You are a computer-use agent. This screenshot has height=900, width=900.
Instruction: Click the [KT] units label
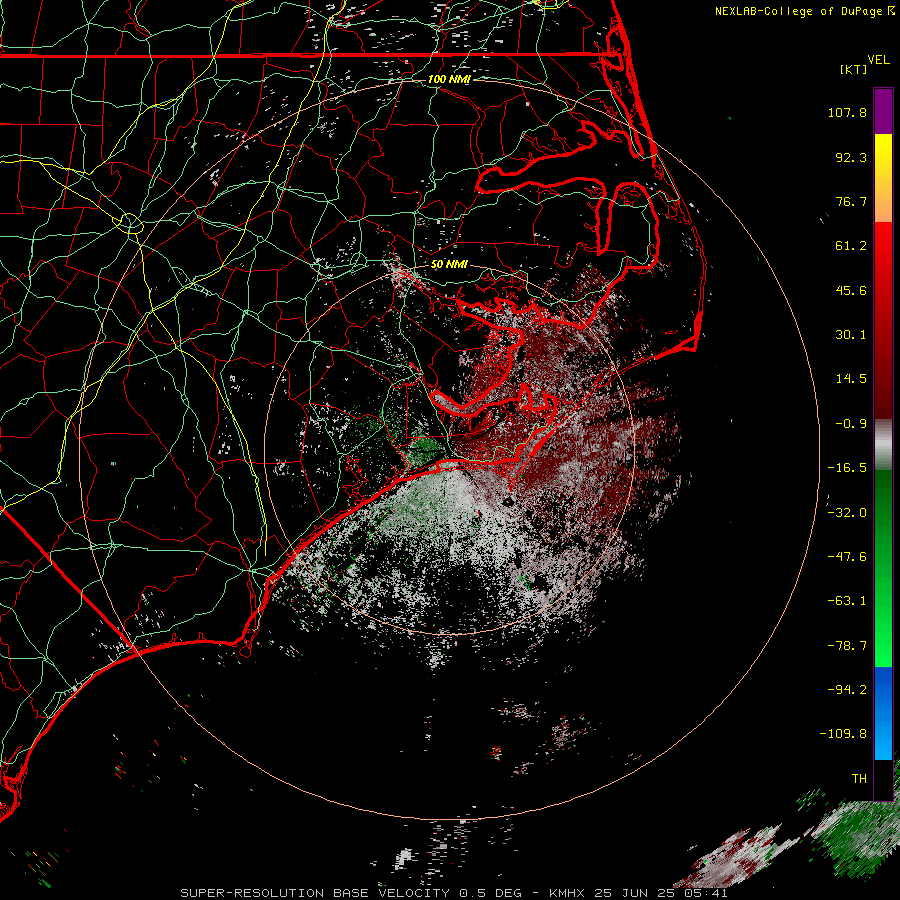[x=854, y=69]
